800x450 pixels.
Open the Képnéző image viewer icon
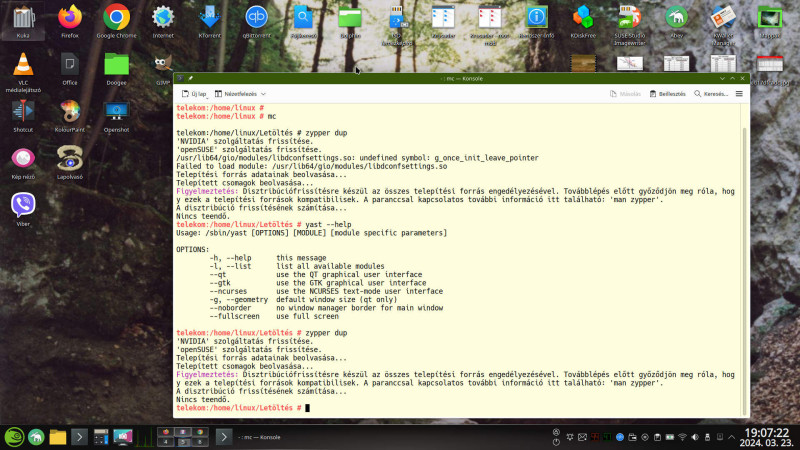click(x=23, y=163)
